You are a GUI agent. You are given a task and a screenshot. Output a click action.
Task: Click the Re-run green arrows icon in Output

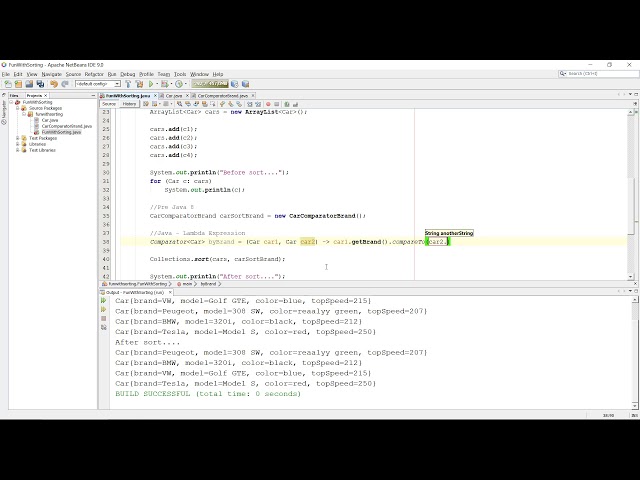point(103,300)
